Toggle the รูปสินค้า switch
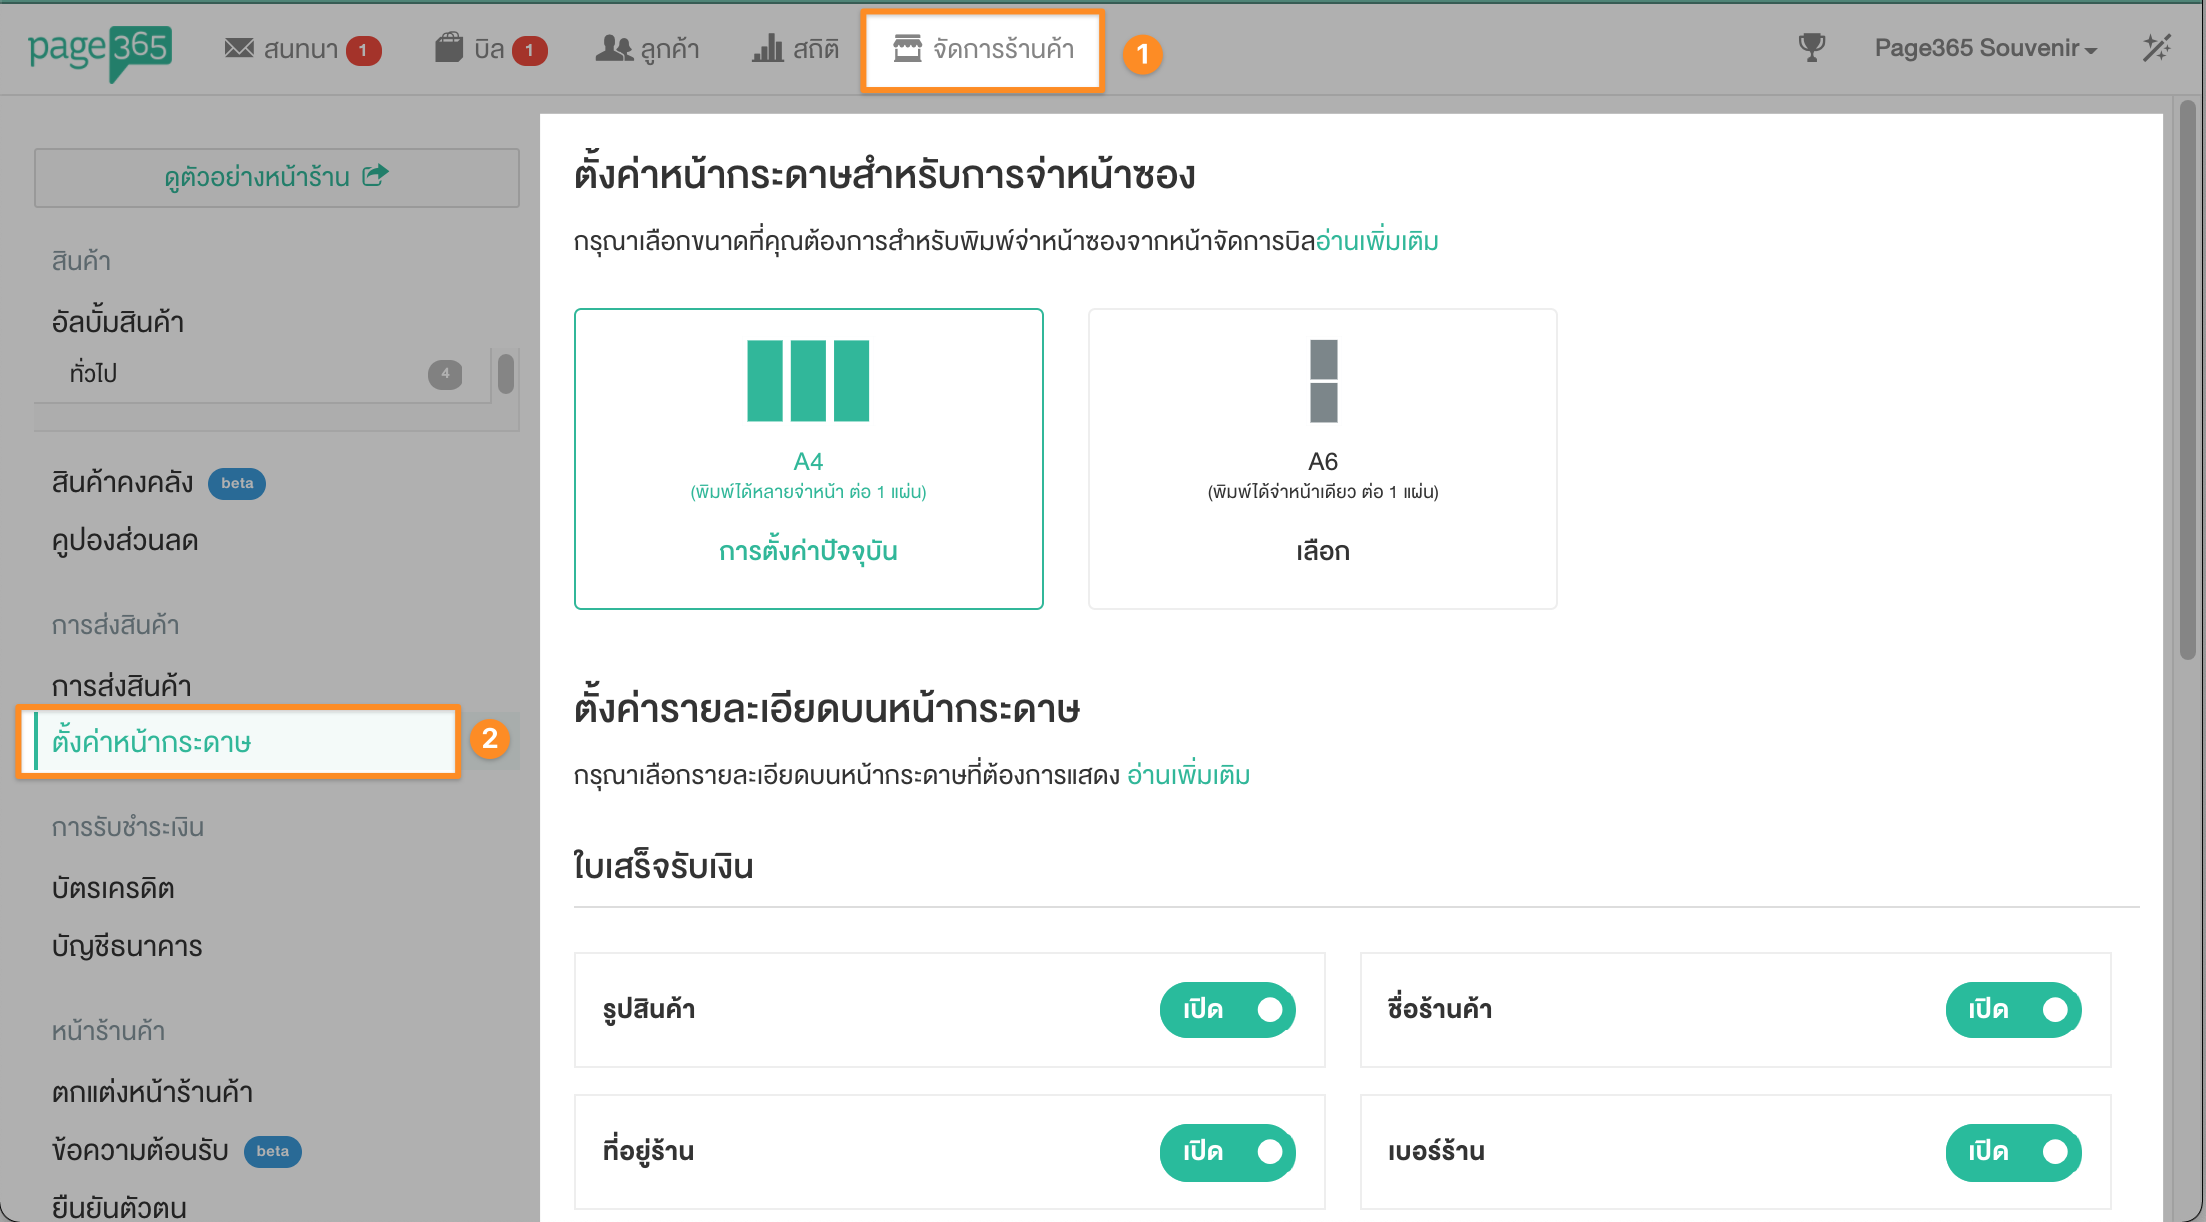This screenshot has height=1222, width=2206. tap(1227, 1010)
